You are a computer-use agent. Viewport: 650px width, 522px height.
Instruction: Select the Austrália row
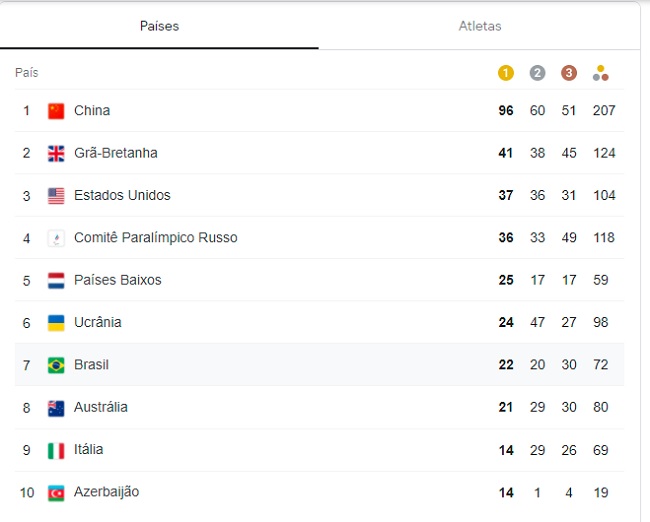tap(319, 408)
